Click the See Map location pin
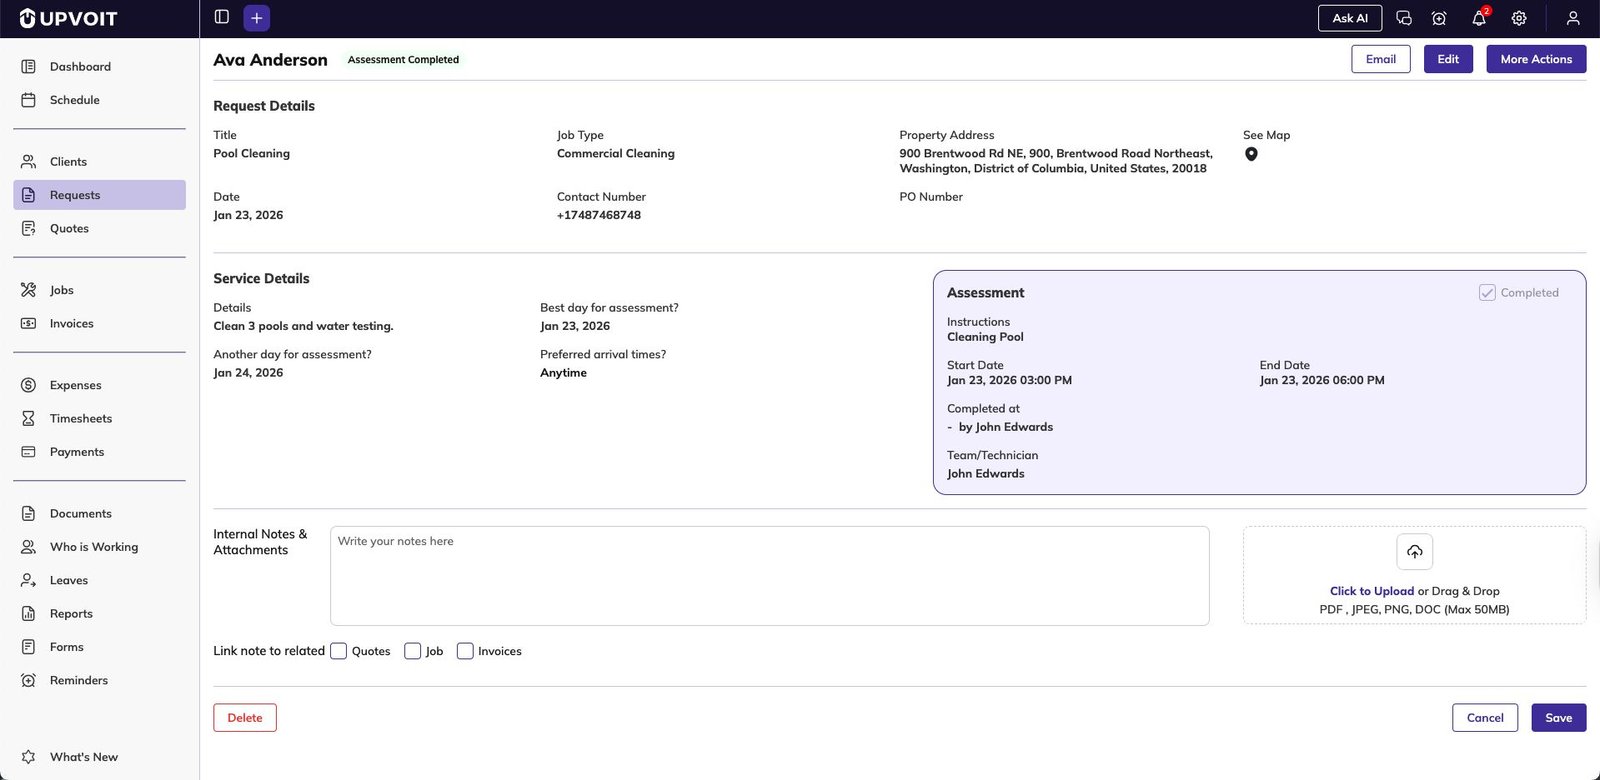 [x=1251, y=154]
